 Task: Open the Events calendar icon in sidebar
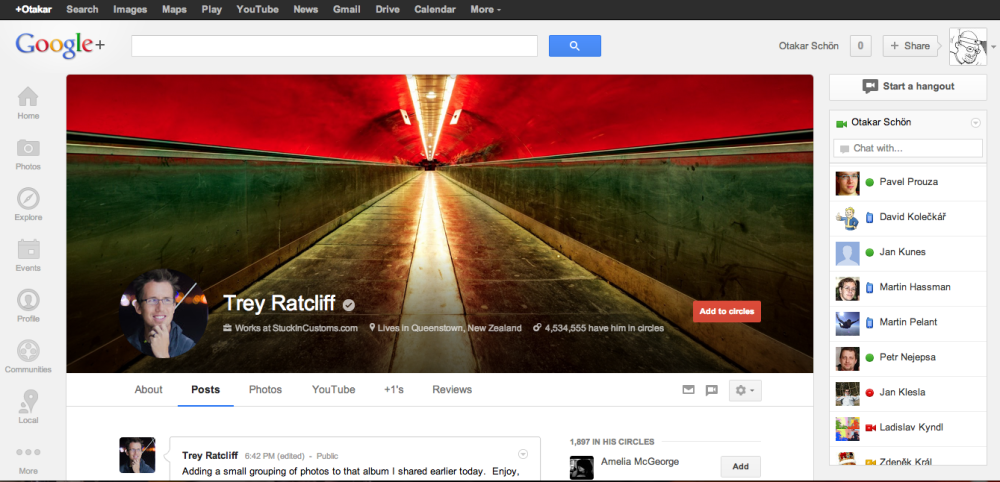tap(28, 255)
